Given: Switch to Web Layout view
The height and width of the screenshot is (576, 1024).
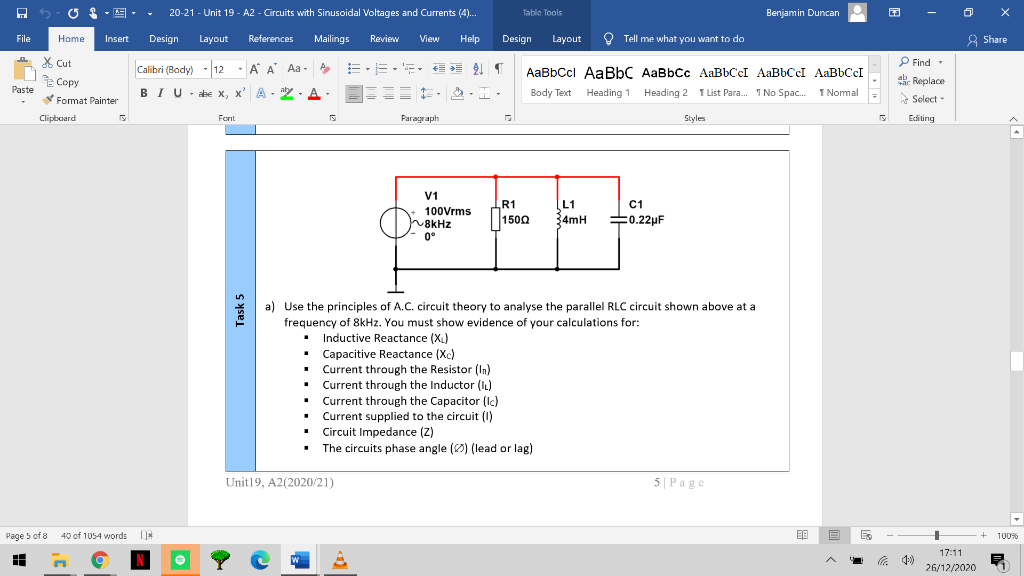Looking at the screenshot, I should [866, 536].
